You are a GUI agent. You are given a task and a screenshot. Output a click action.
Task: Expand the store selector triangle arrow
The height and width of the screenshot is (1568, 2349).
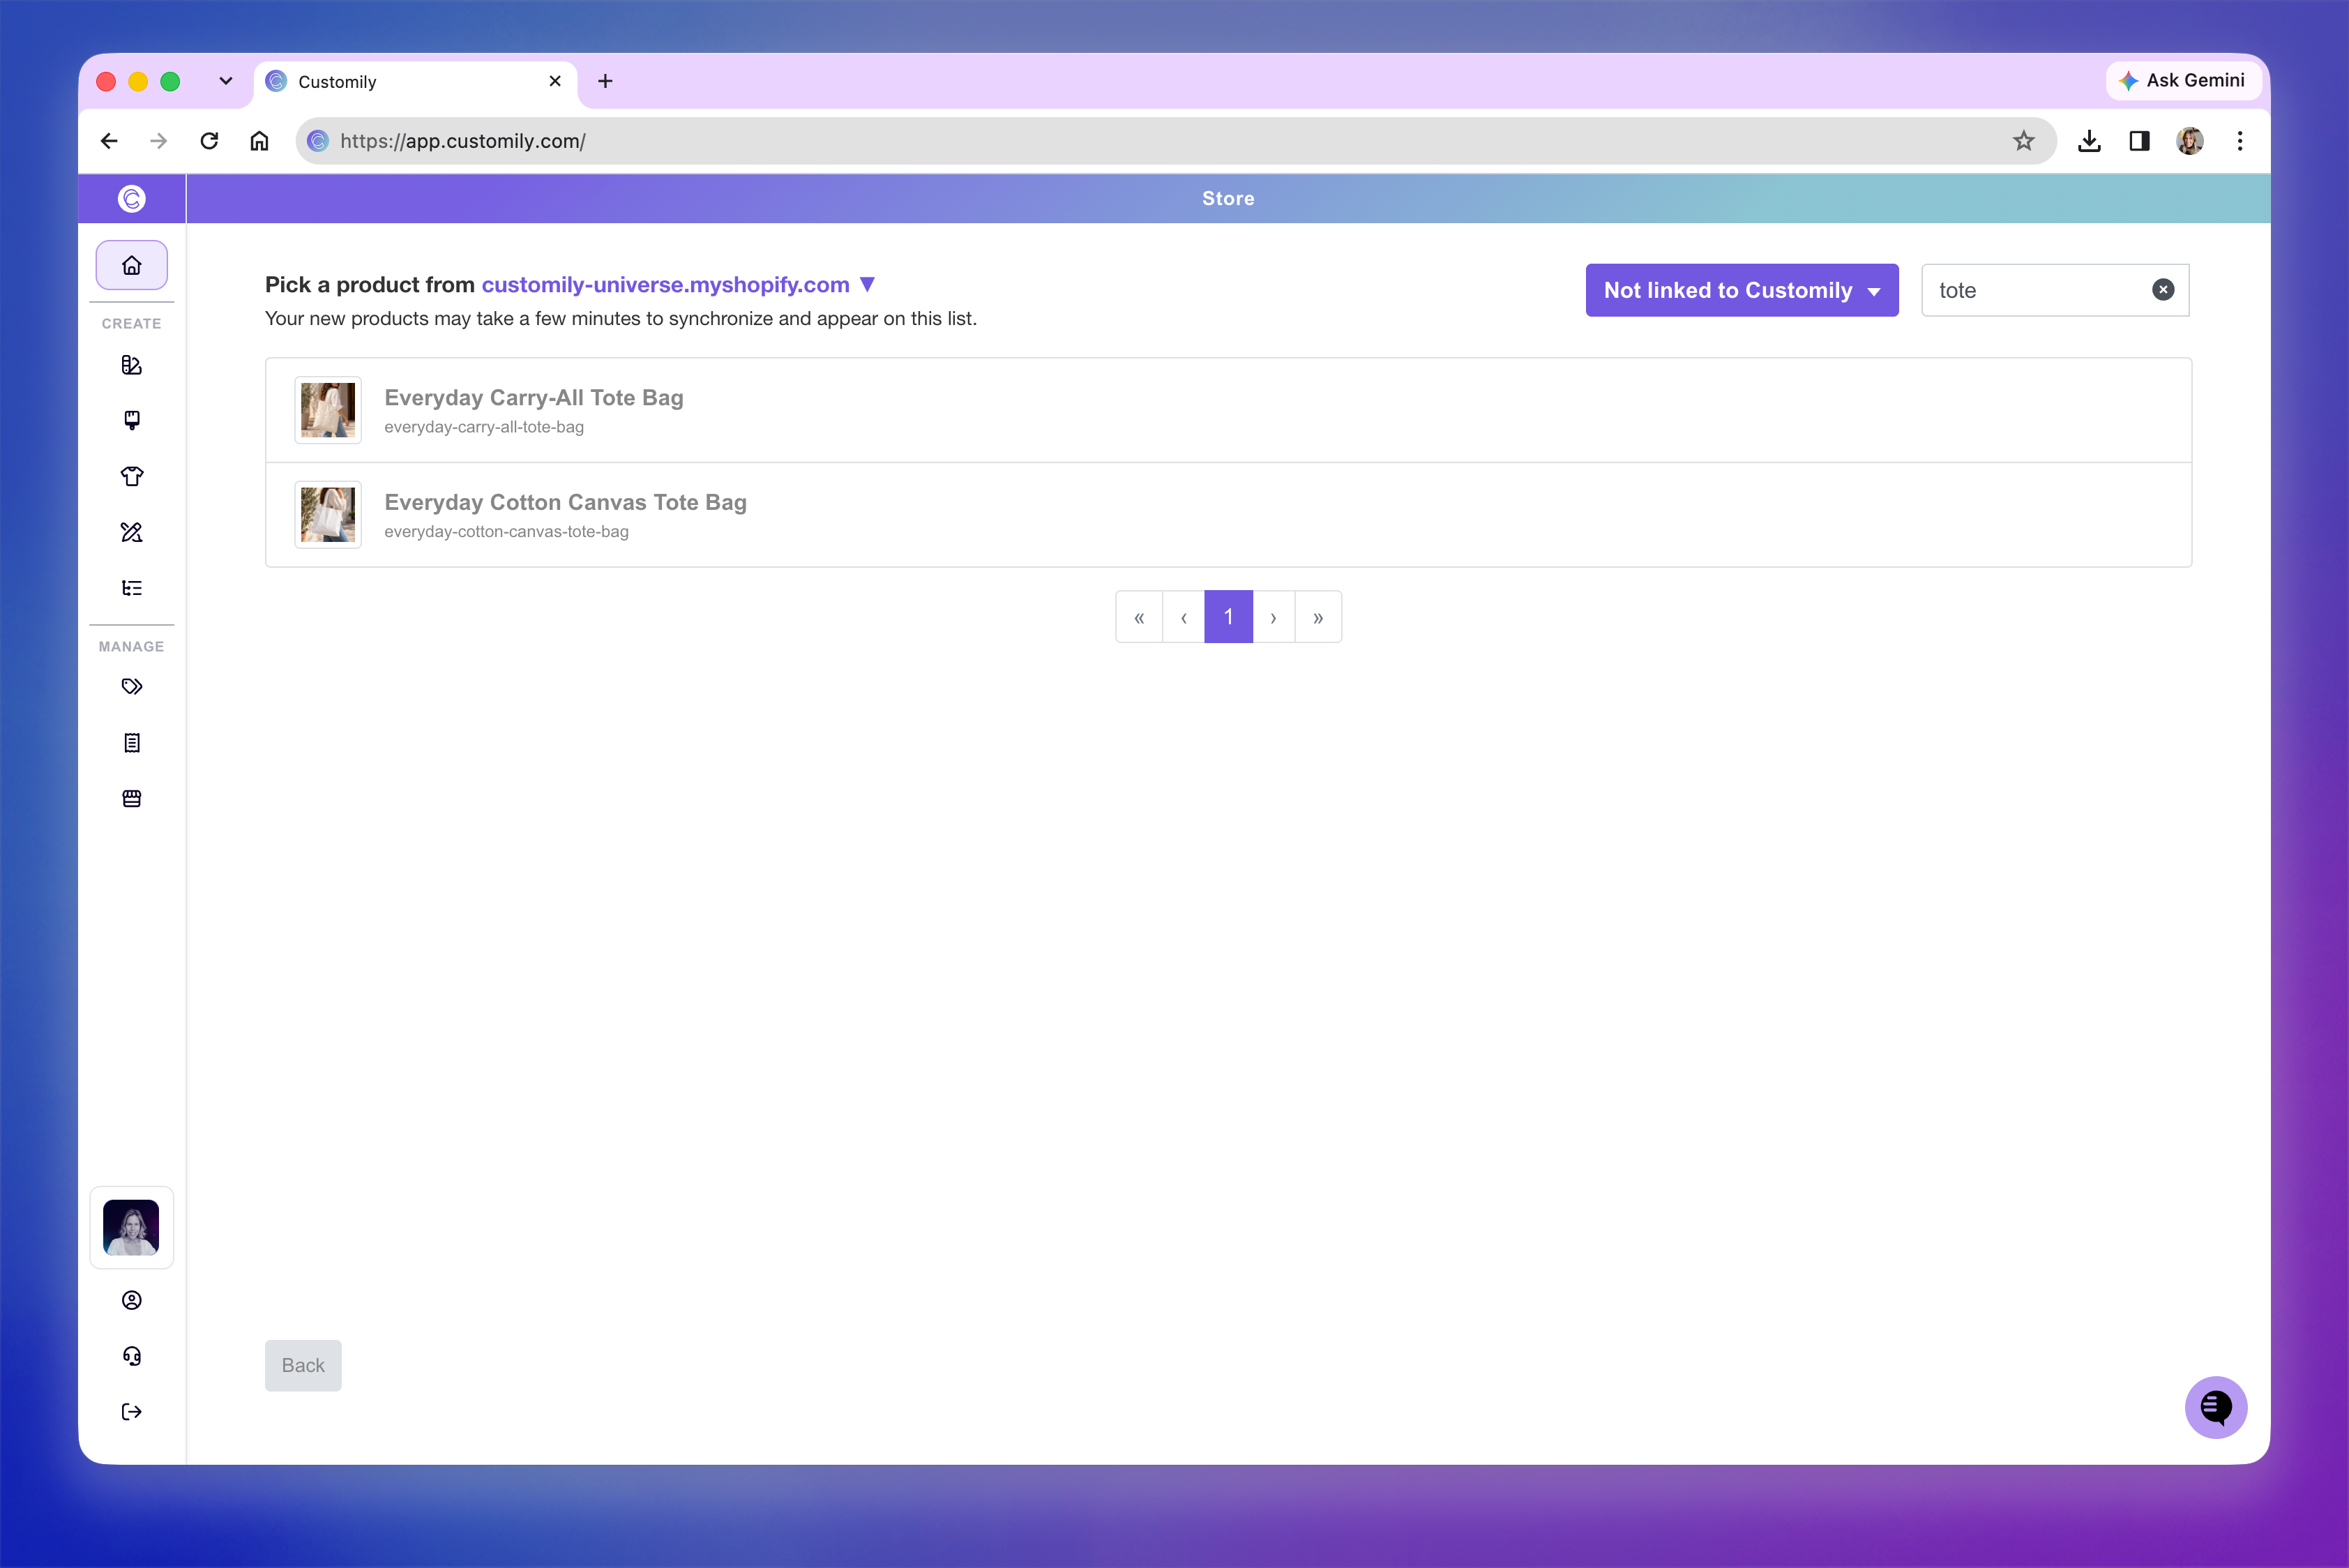coord(867,285)
